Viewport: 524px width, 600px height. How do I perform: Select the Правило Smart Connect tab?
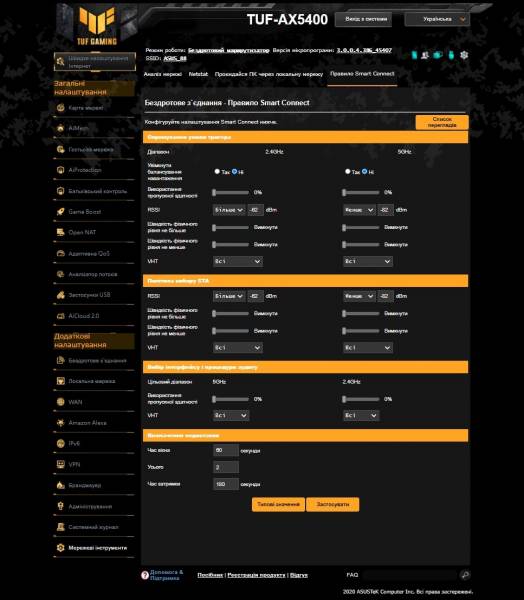click(362, 74)
